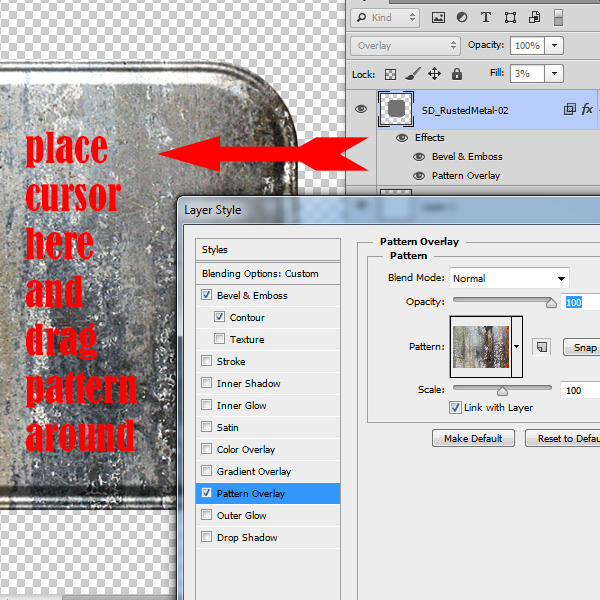Click lock position move icon
The image size is (600, 600).
click(x=434, y=73)
